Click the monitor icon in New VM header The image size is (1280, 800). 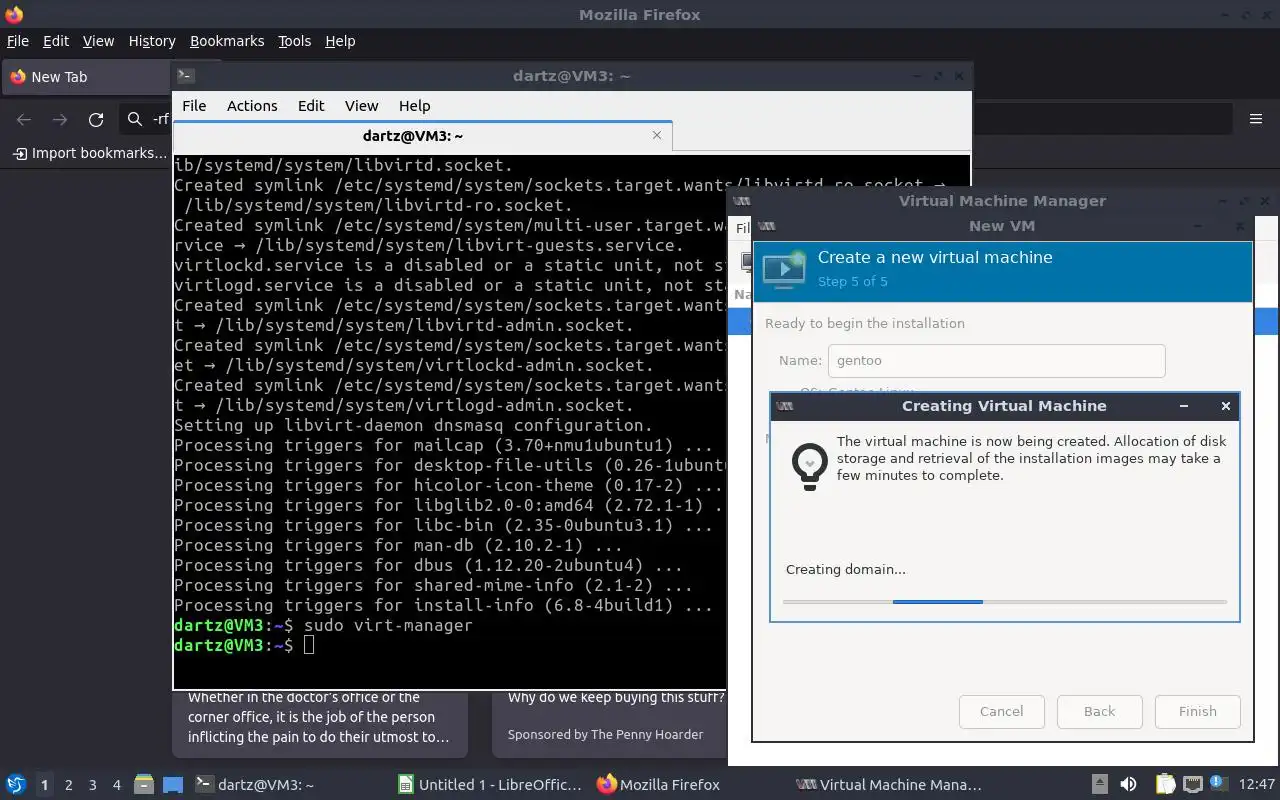(783, 270)
